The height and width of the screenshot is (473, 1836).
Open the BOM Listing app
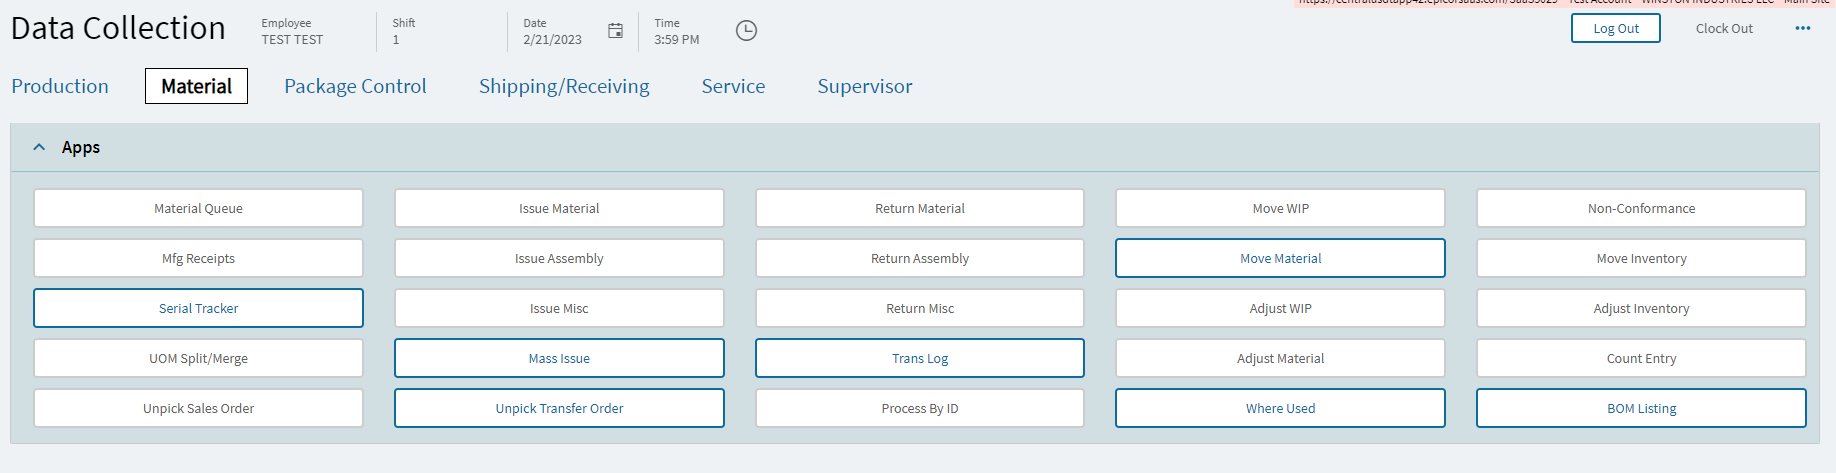point(1641,408)
